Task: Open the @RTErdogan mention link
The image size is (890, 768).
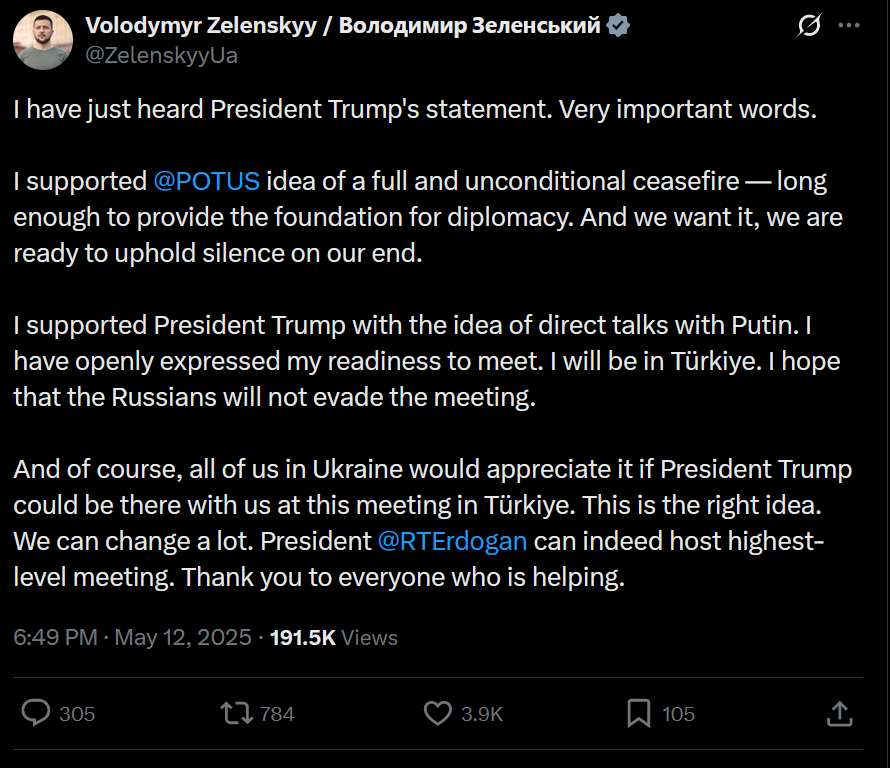Action: click(x=452, y=541)
